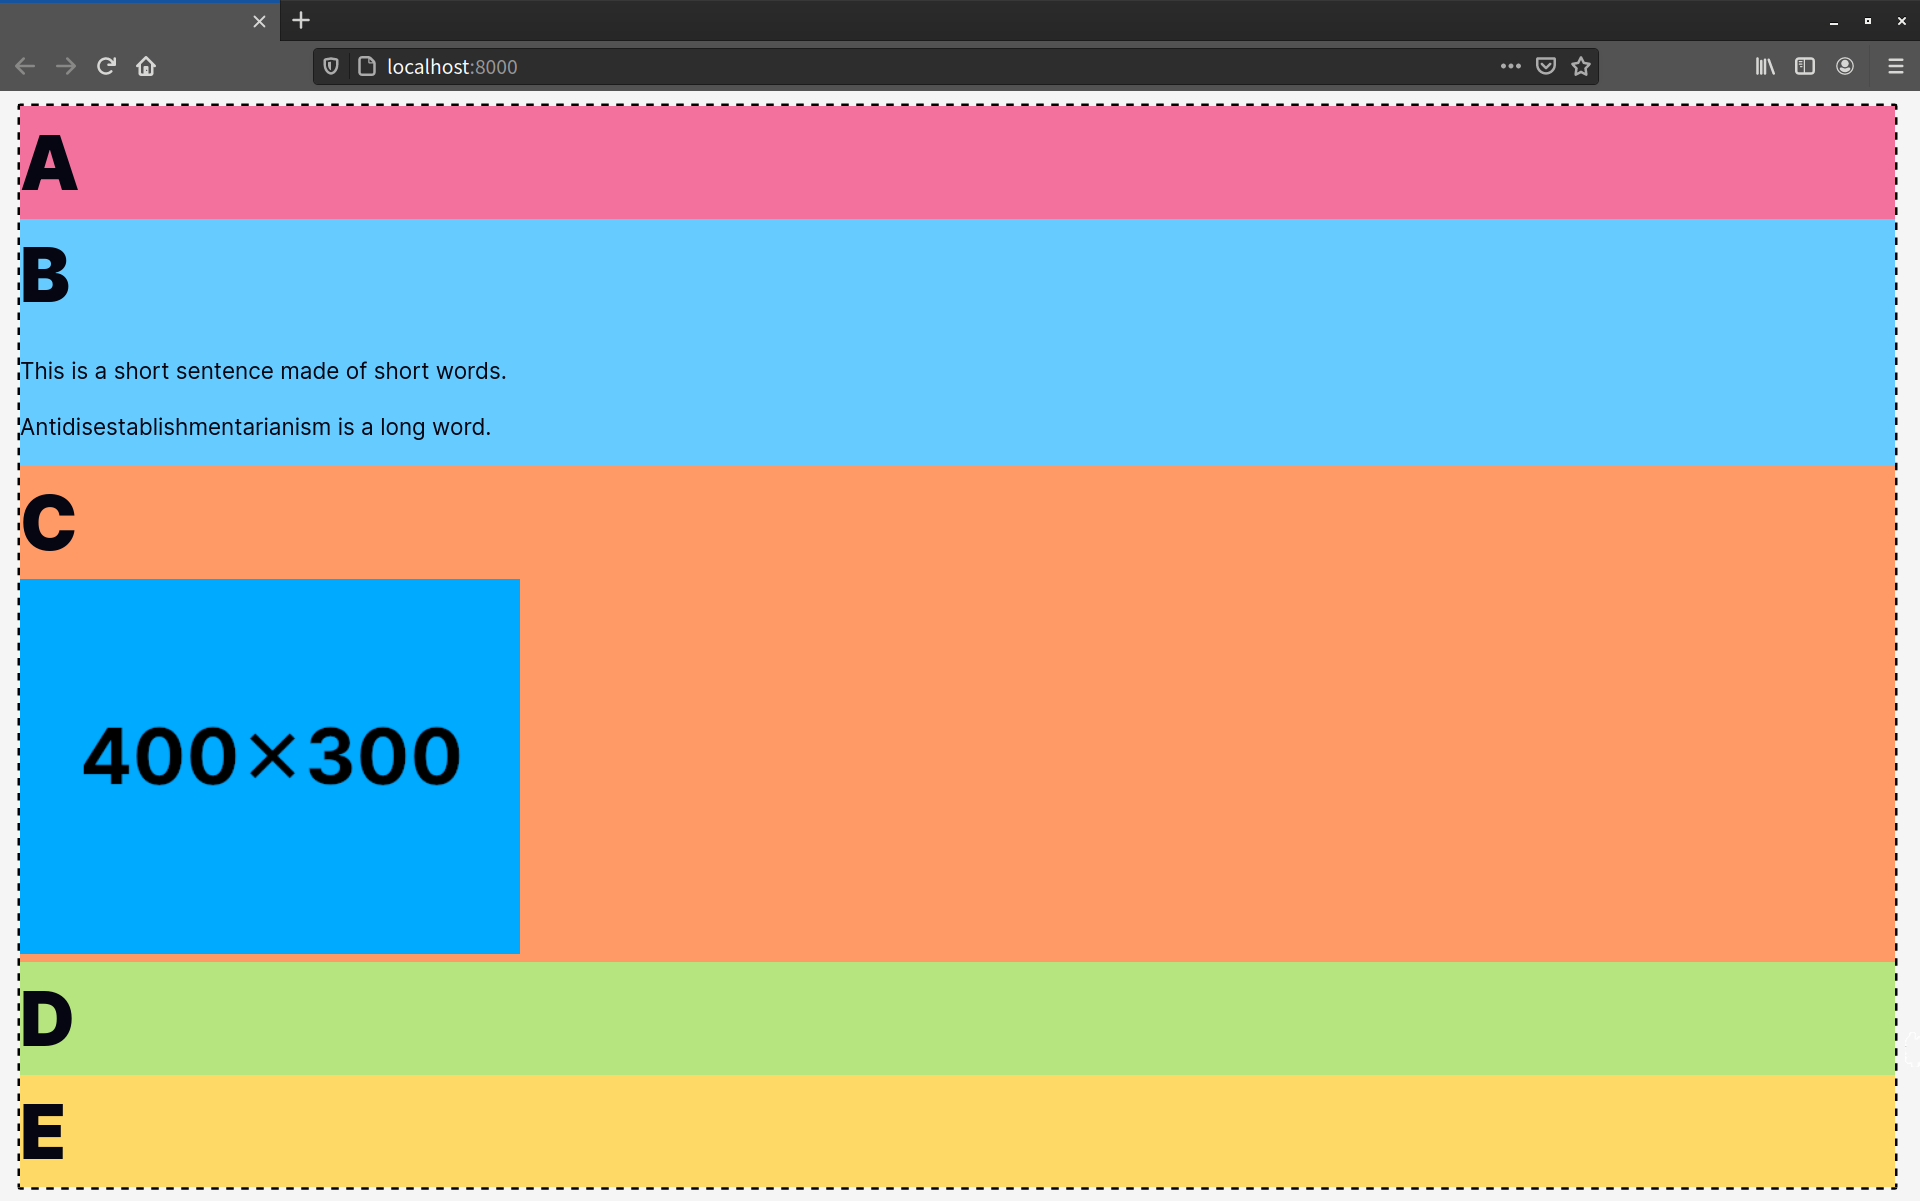Maximize the browser window
This screenshot has height=1201, width=1920.
1867,21
